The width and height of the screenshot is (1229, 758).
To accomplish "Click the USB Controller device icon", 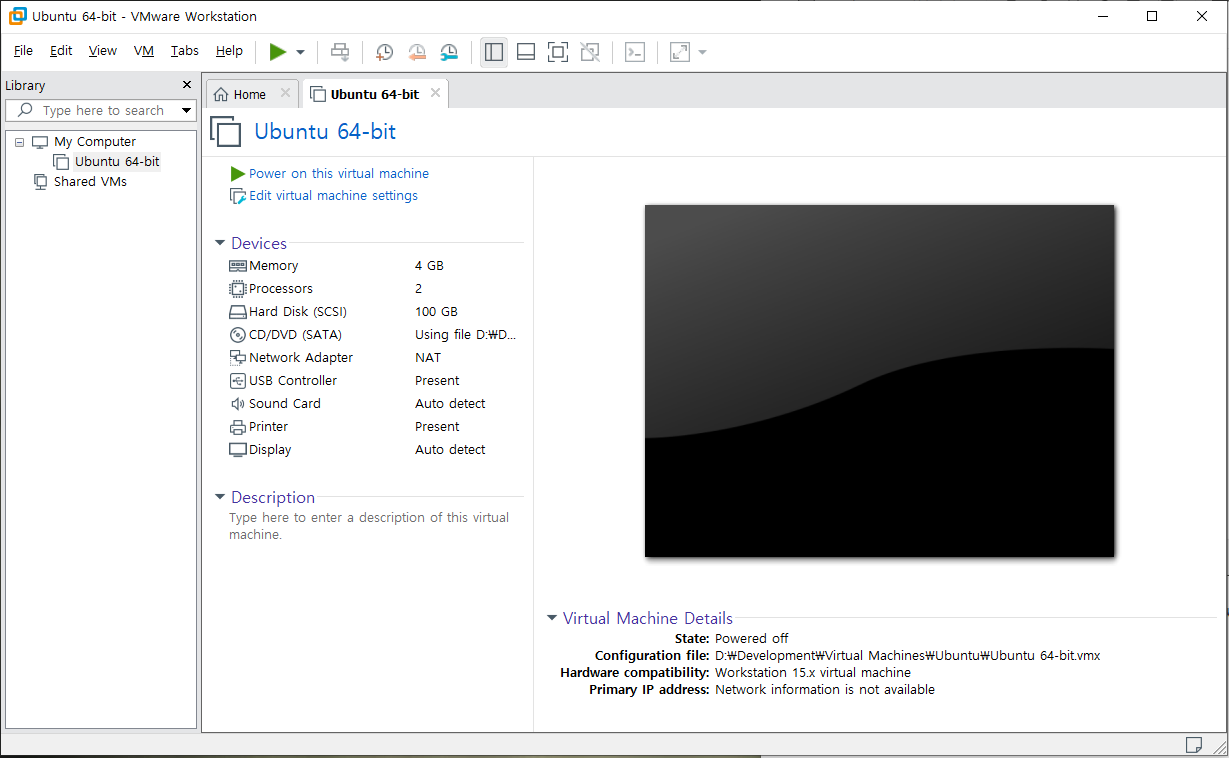I will click(x=238, y=381).
